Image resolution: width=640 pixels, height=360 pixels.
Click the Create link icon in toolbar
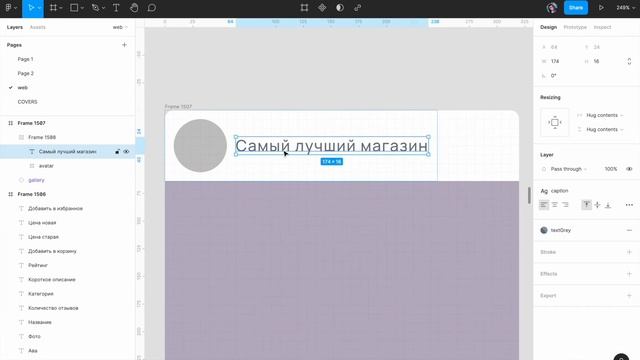[x=358, y=8]
